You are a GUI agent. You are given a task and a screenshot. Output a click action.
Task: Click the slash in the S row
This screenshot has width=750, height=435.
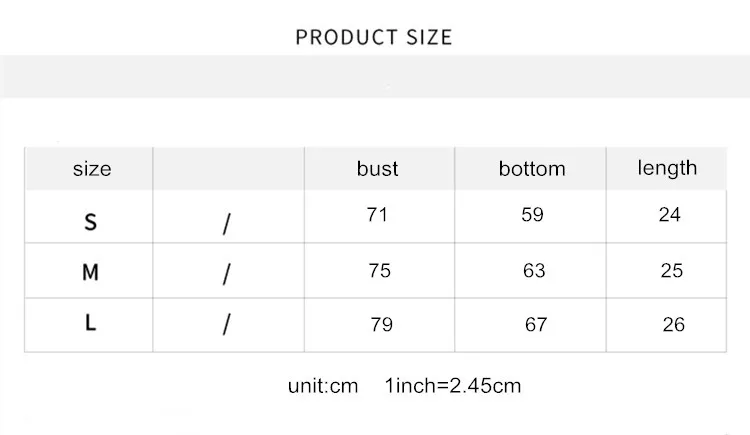click(x=227, y=224)
